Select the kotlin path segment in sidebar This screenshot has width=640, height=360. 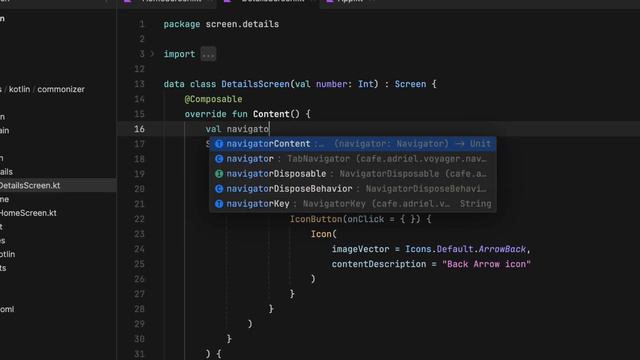20,89
